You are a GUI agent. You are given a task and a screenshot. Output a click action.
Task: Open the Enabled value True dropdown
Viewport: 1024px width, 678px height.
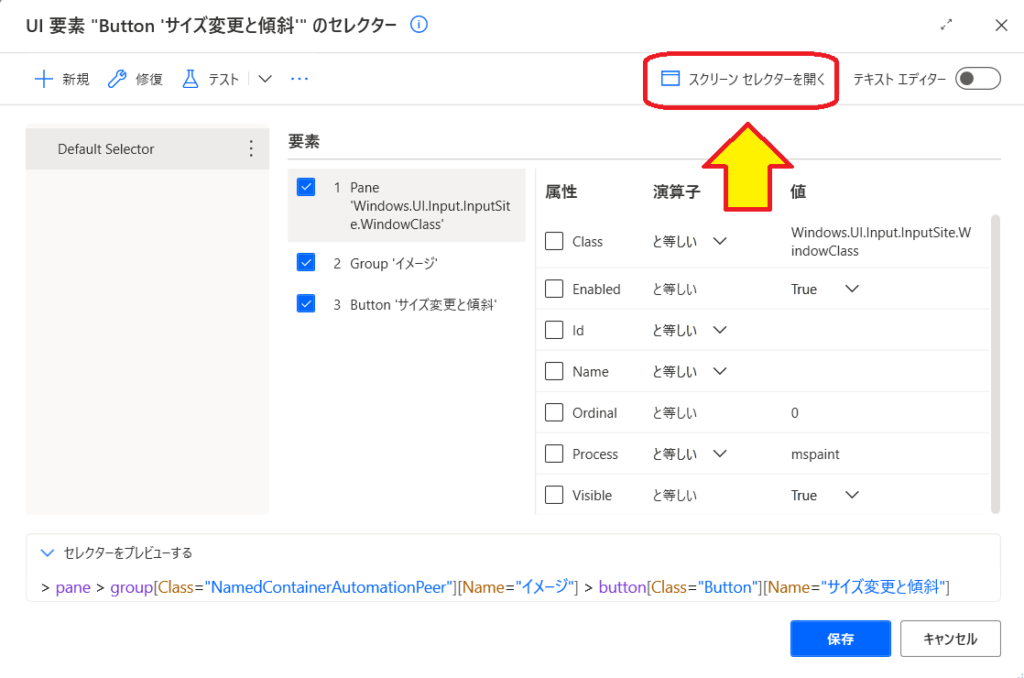[851, 289]
